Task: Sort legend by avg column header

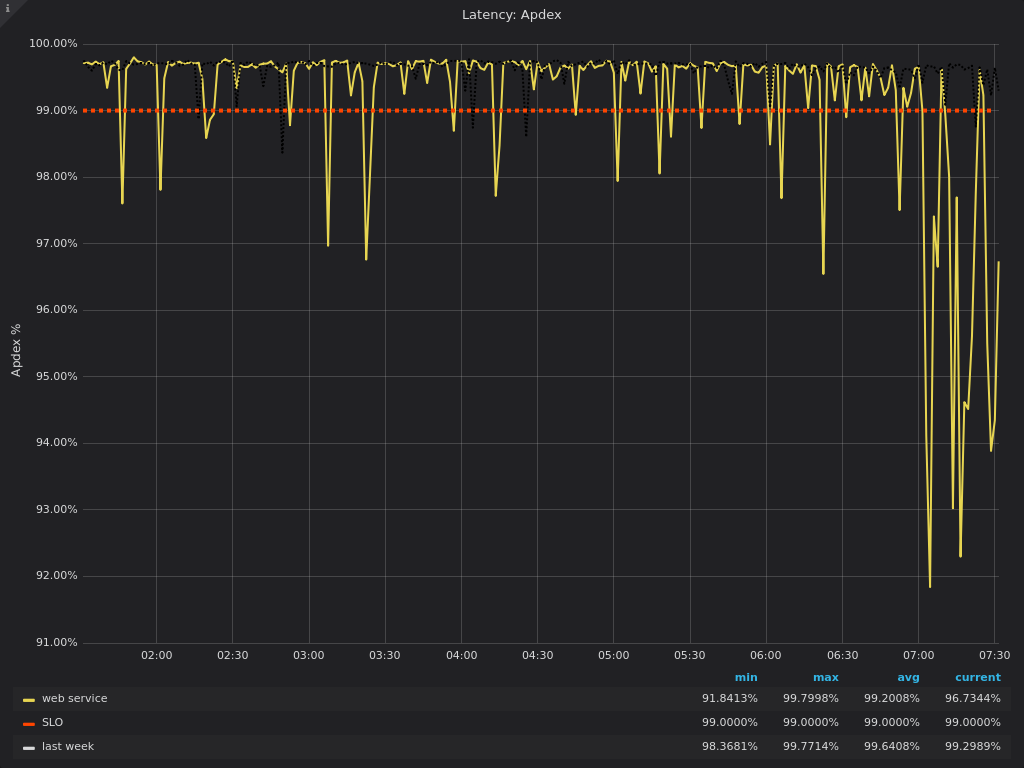Action: click(908, 677)
